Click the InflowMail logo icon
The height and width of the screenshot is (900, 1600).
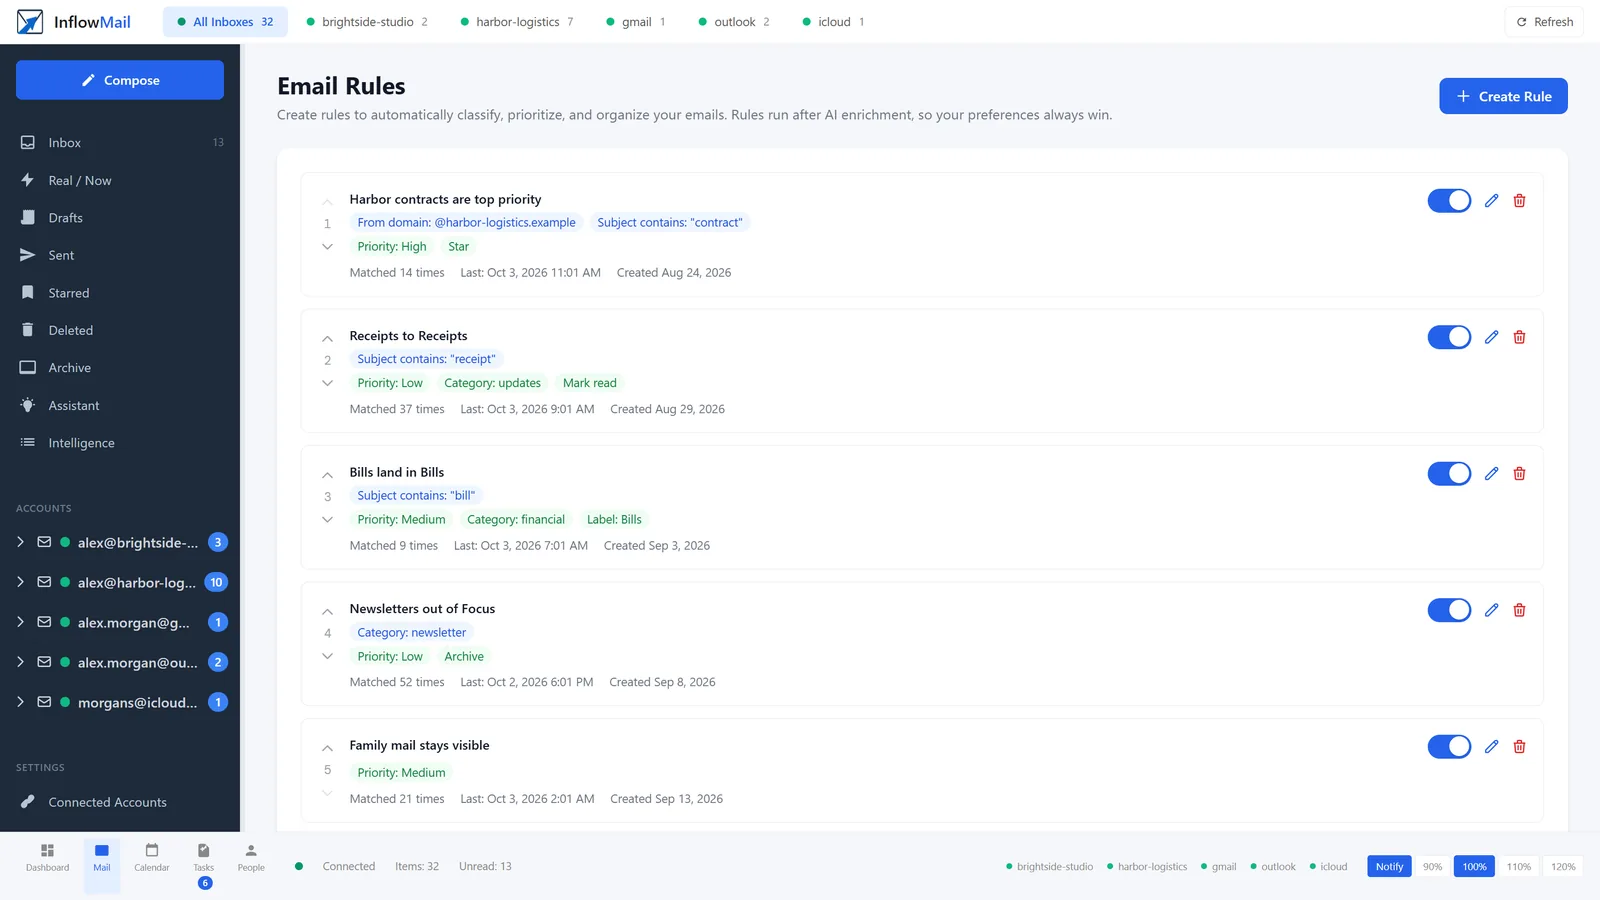30,22
